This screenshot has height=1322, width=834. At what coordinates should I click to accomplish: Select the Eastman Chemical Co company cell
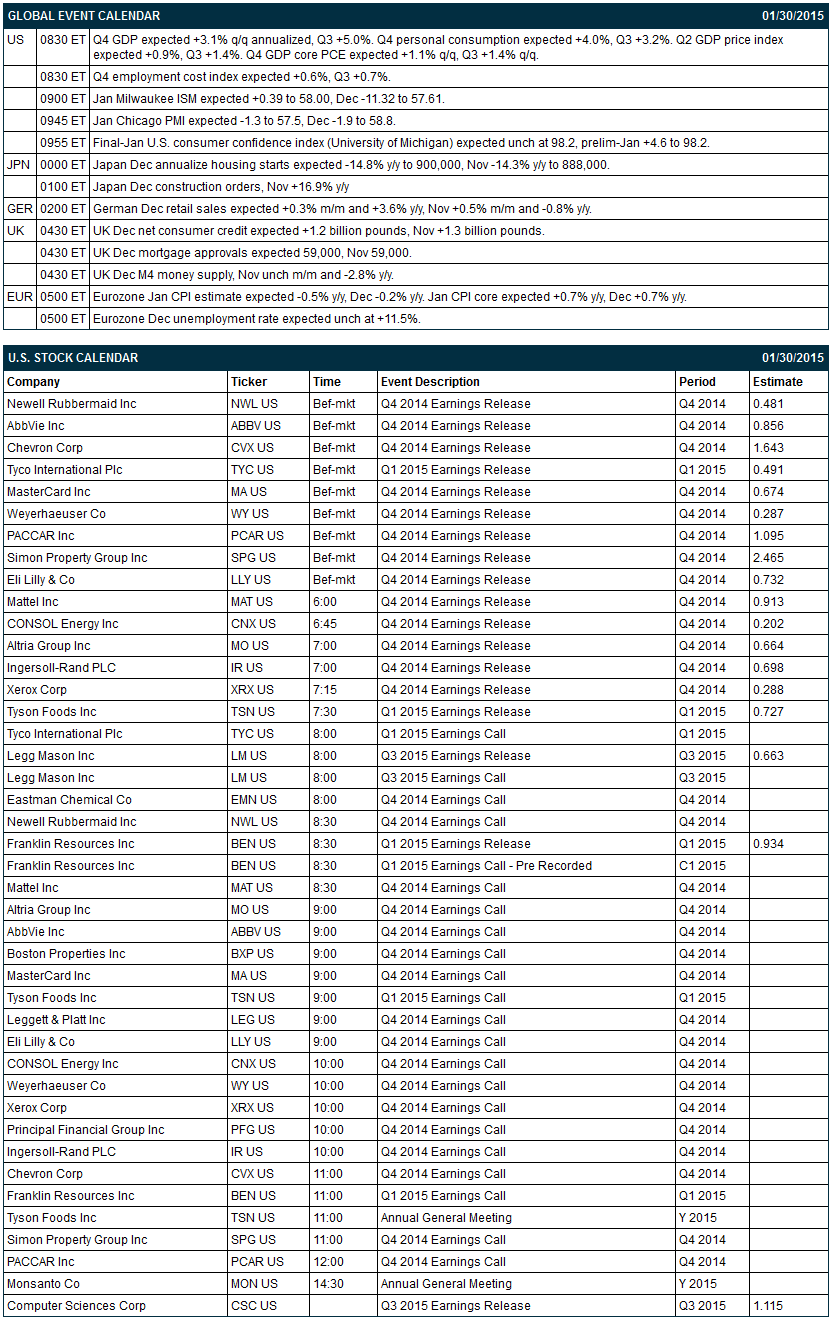116,800
